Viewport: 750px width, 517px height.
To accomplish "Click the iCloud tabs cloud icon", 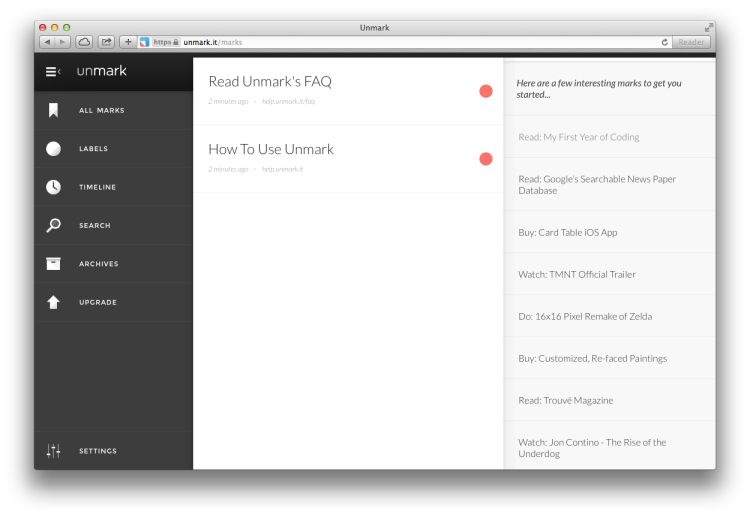I will coord(84,42).
